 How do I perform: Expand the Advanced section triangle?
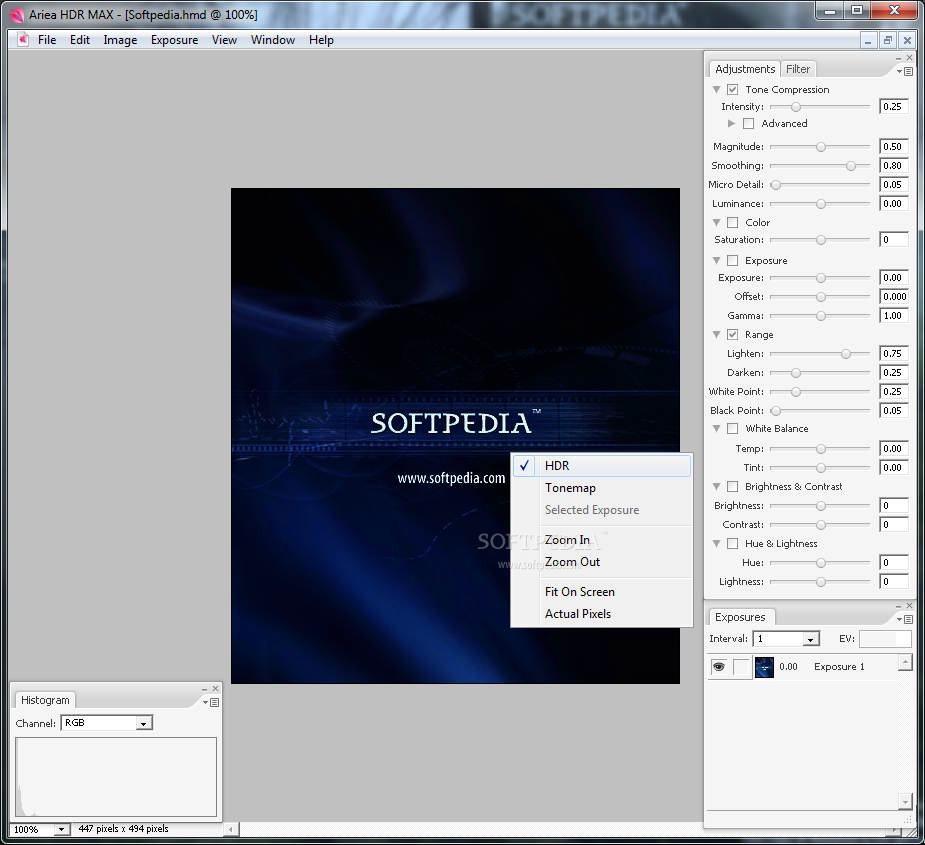[732, 123]
